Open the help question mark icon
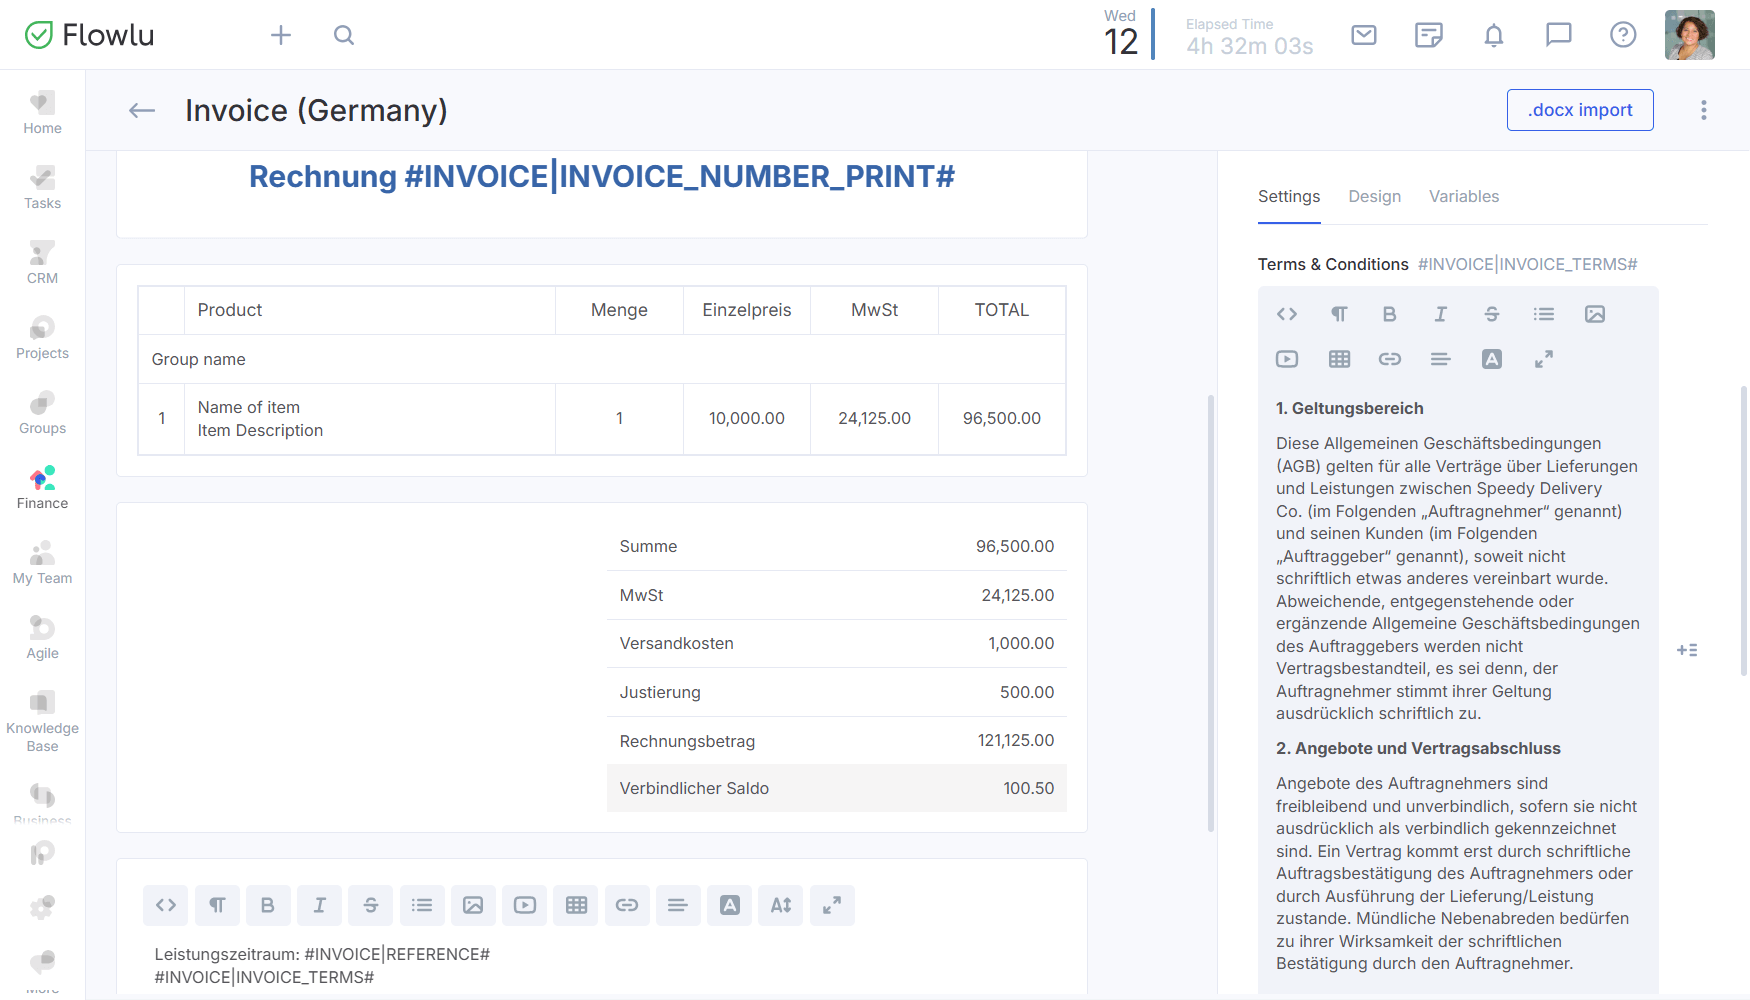This screenshot has height=1000, width=1750. coord(1623,35)
